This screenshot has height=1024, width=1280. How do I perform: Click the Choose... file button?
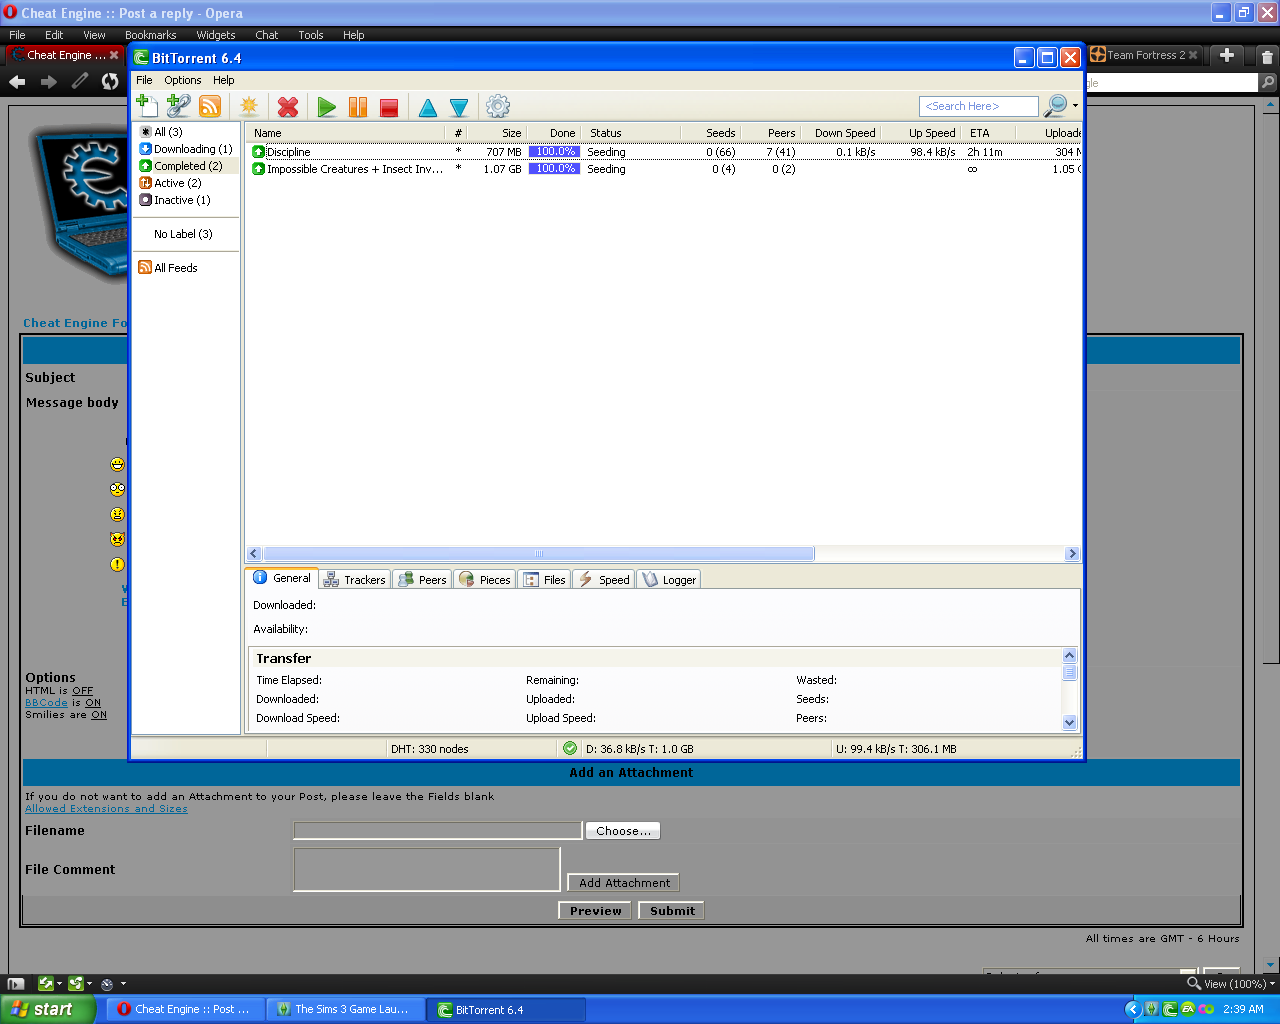[x=623, y=831]
